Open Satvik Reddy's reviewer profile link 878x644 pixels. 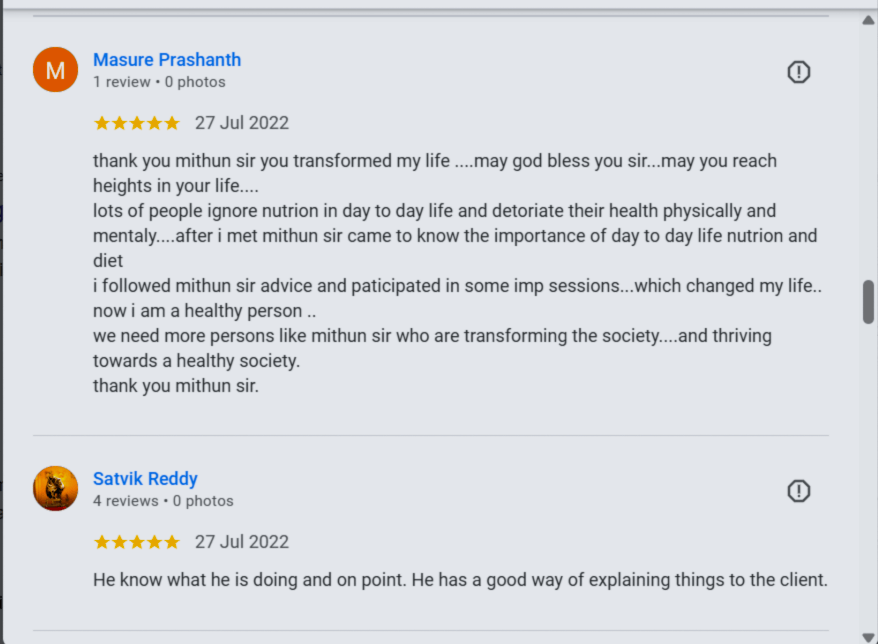145,479
